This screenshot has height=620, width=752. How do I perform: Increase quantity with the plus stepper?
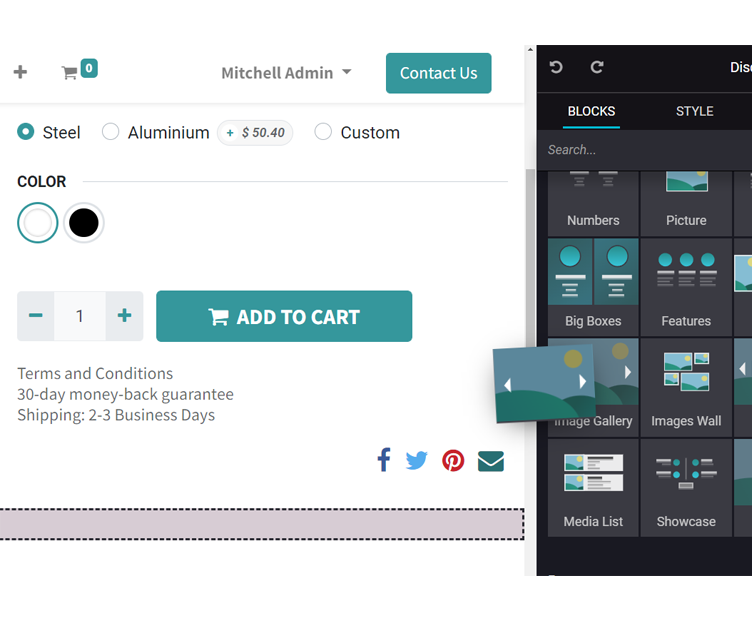point(124,316)
